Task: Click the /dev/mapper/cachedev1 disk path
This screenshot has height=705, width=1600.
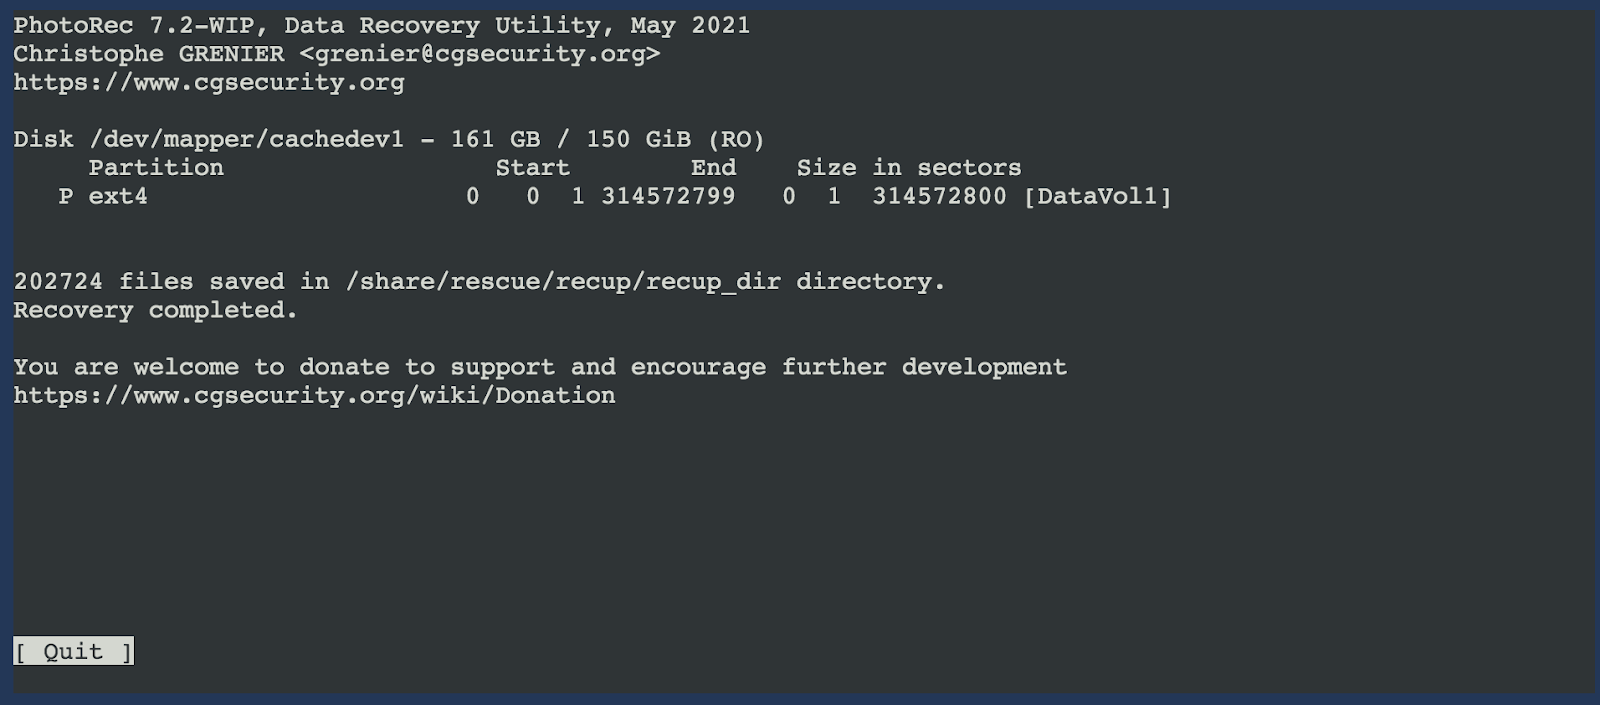Action: (x=247, y=139)
